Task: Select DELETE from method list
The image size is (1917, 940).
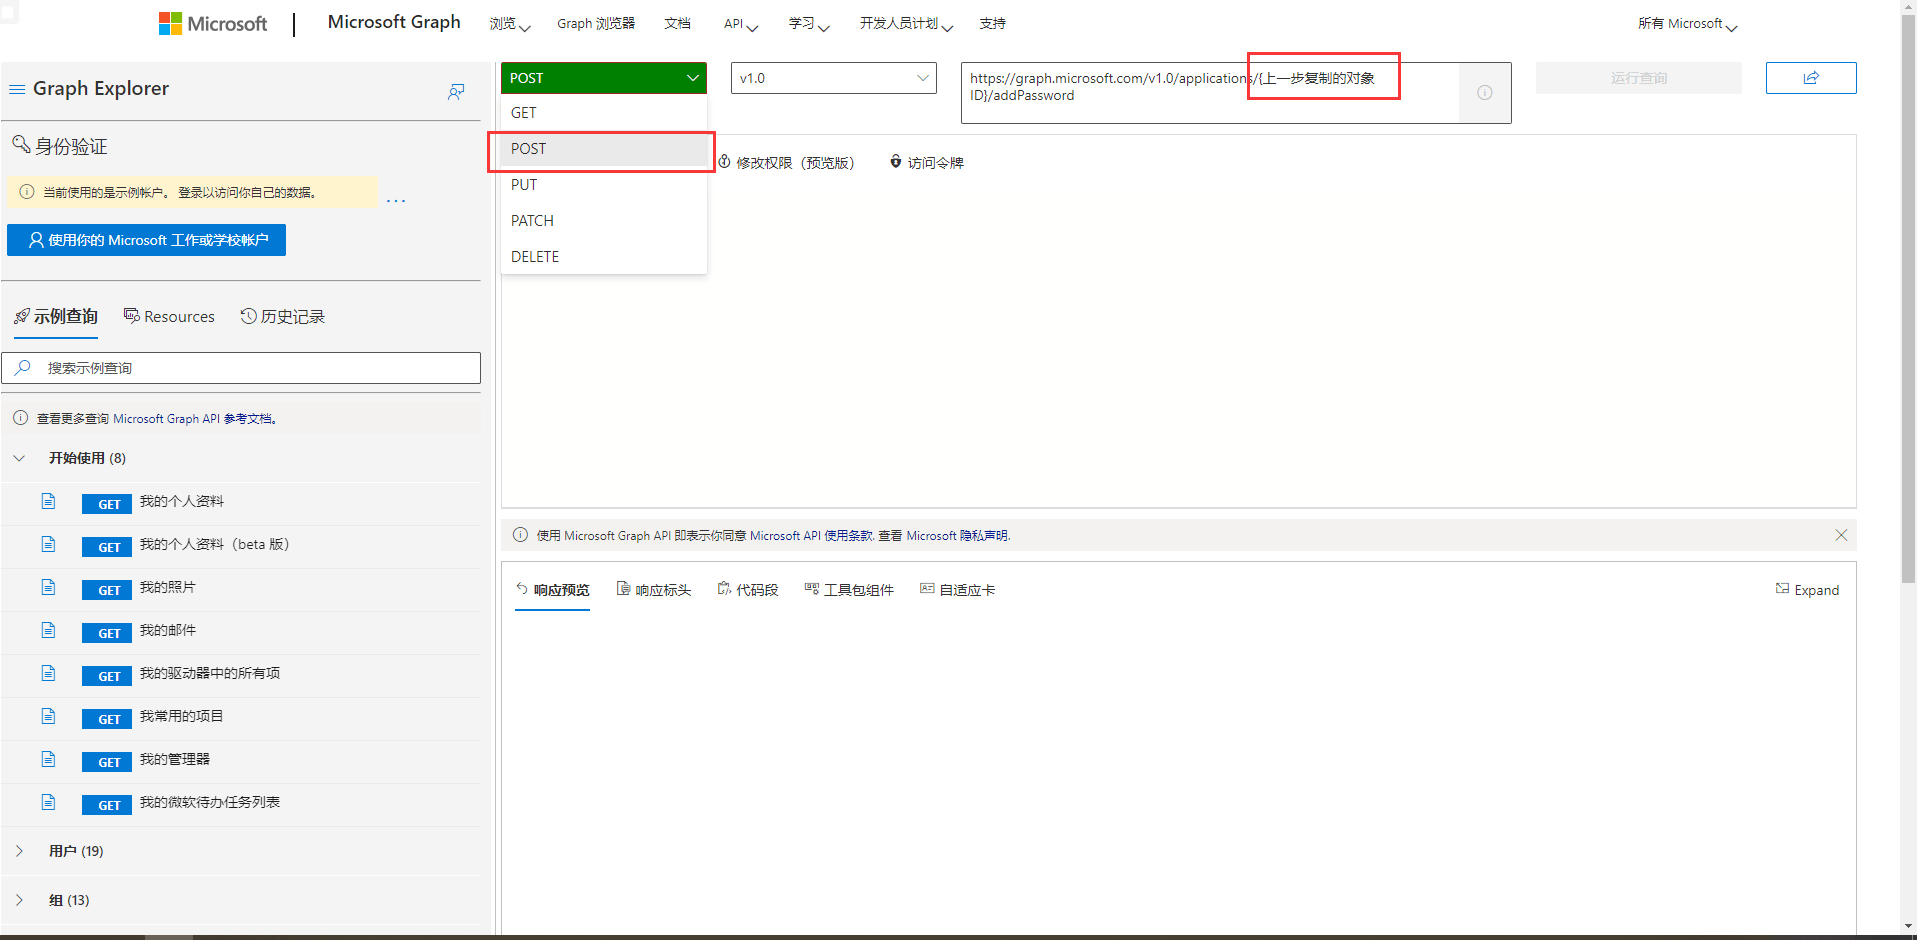Action: tap(604, 257)
